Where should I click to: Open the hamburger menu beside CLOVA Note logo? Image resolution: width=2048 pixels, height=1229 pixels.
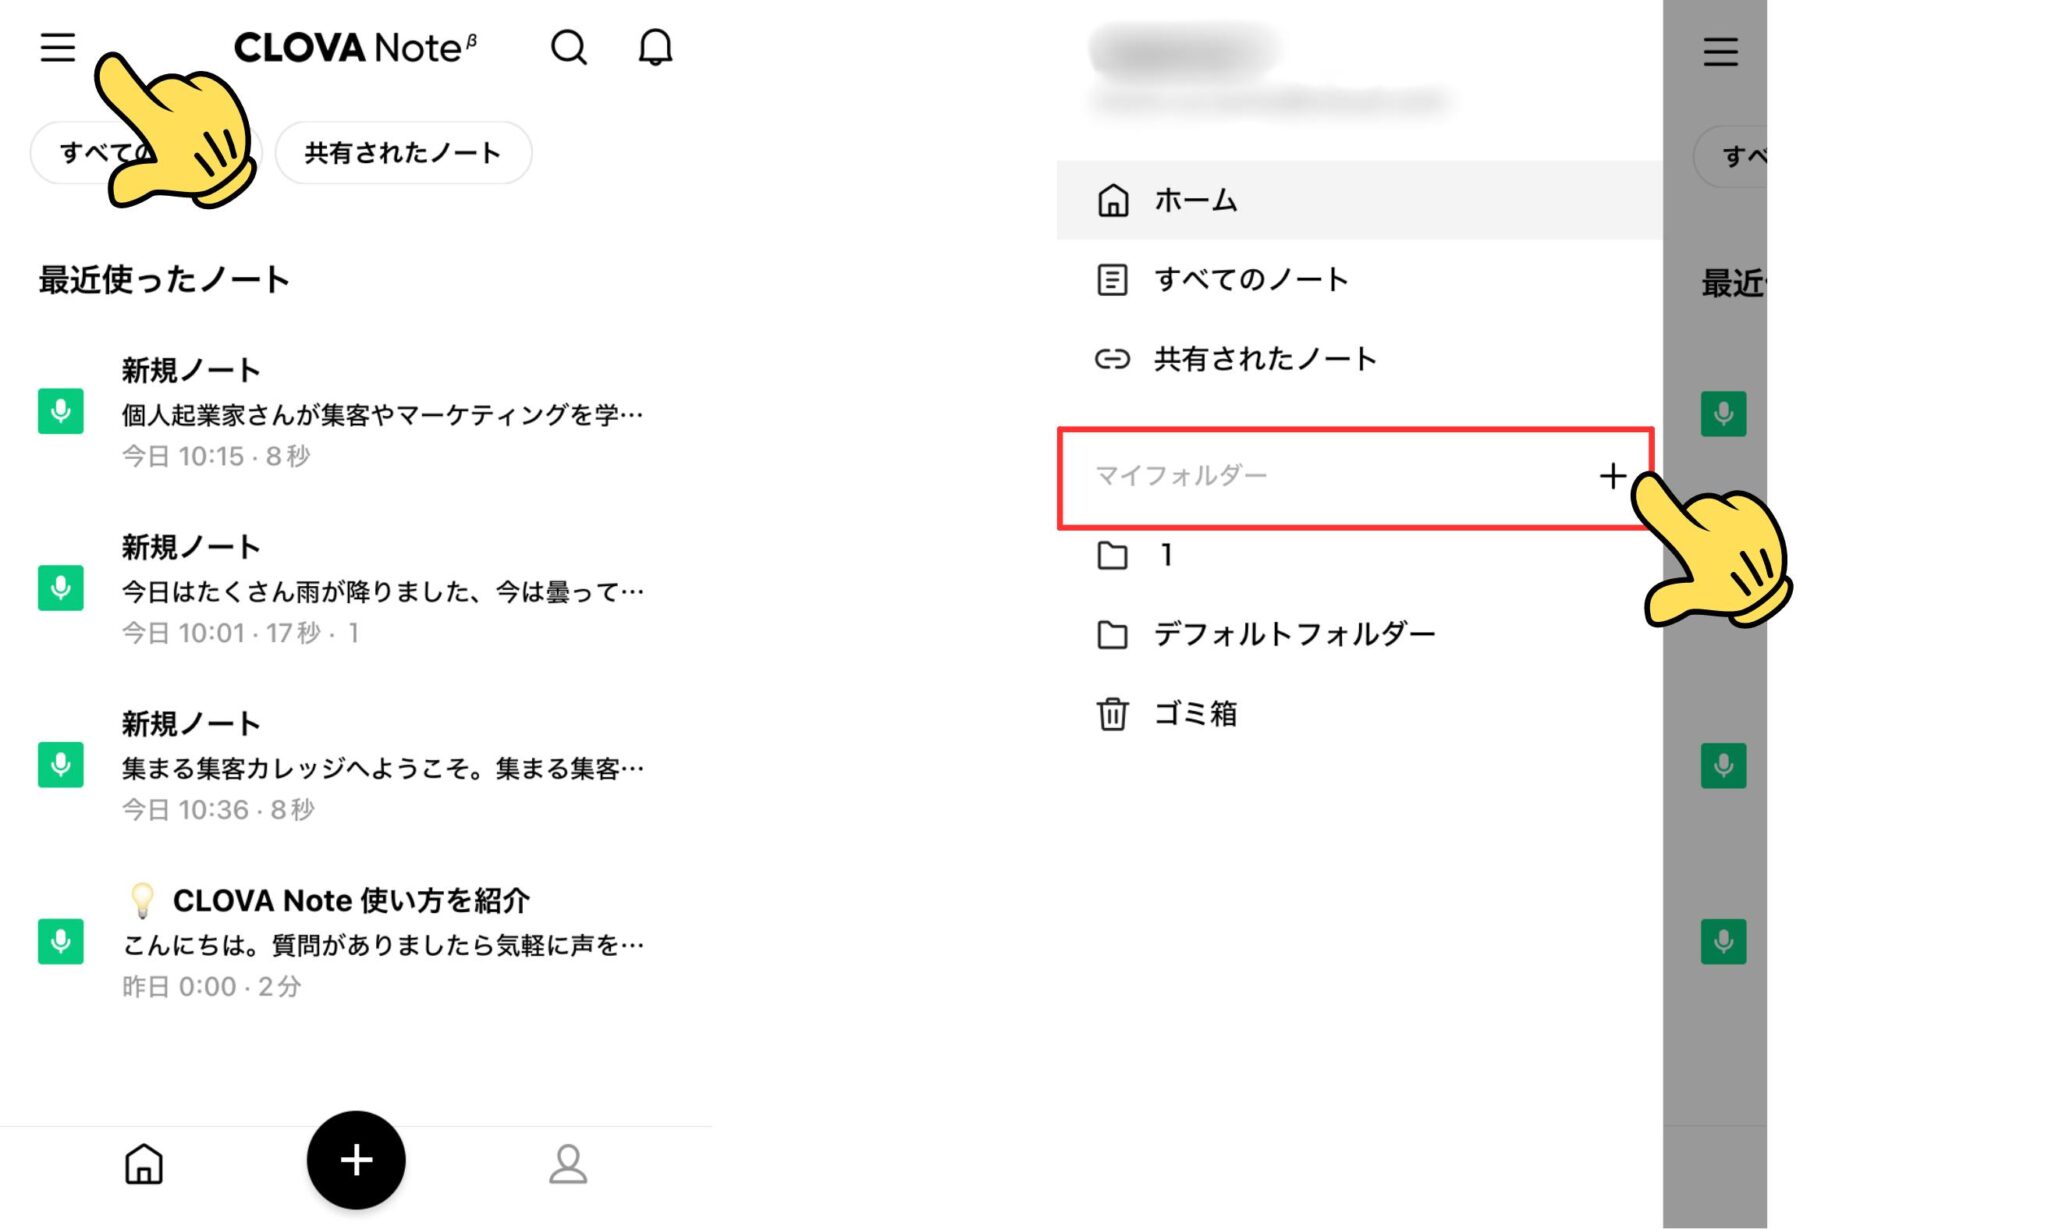pyautogui.click(x=58, y=47)
